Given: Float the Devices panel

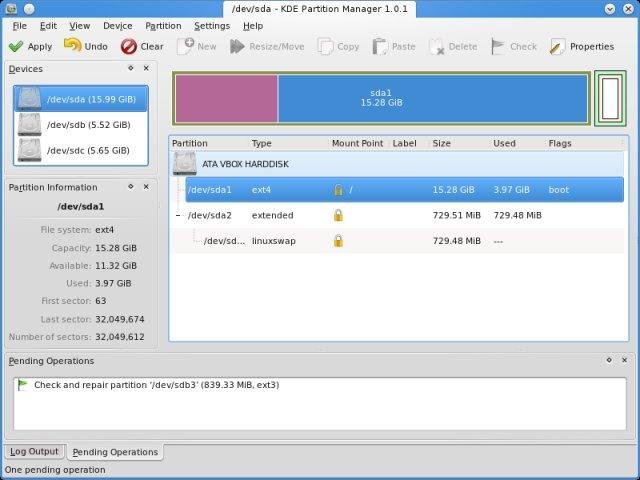Looking at the screenshot, I should (131, 68).
